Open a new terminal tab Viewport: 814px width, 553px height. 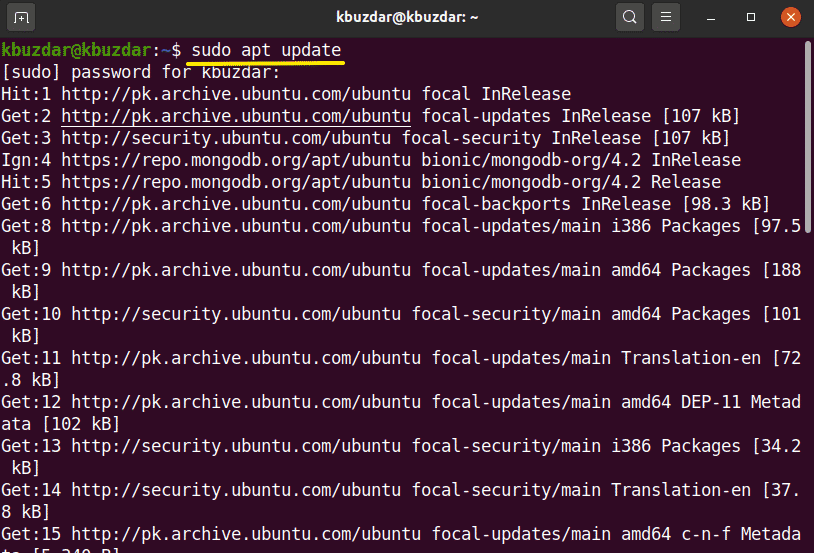(22, 17)
